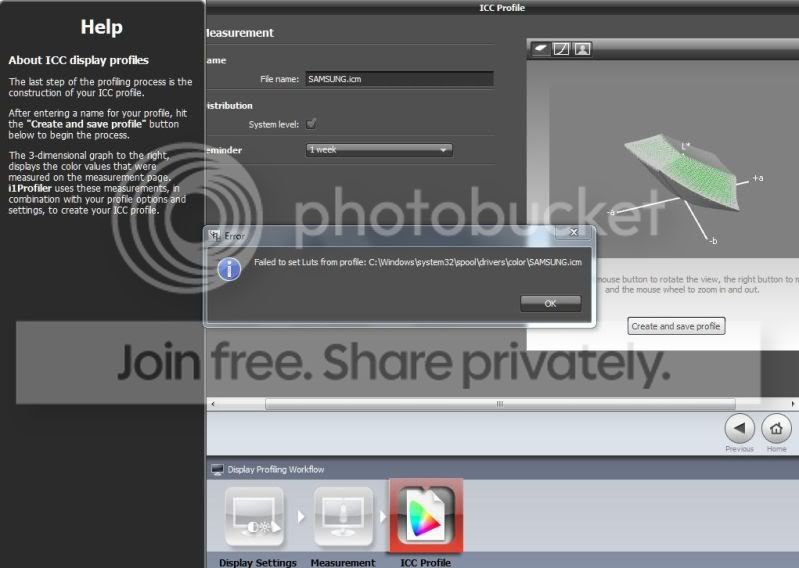The width and height of the screenshot is (799, 568).
Task: Go to the Home screen icon
Action: point(776,429)
